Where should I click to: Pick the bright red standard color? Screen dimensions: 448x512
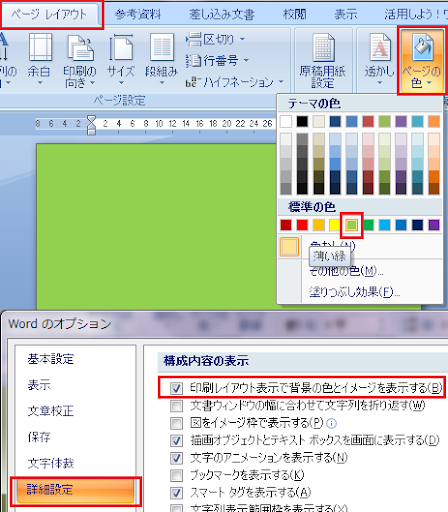coord(302,225)
